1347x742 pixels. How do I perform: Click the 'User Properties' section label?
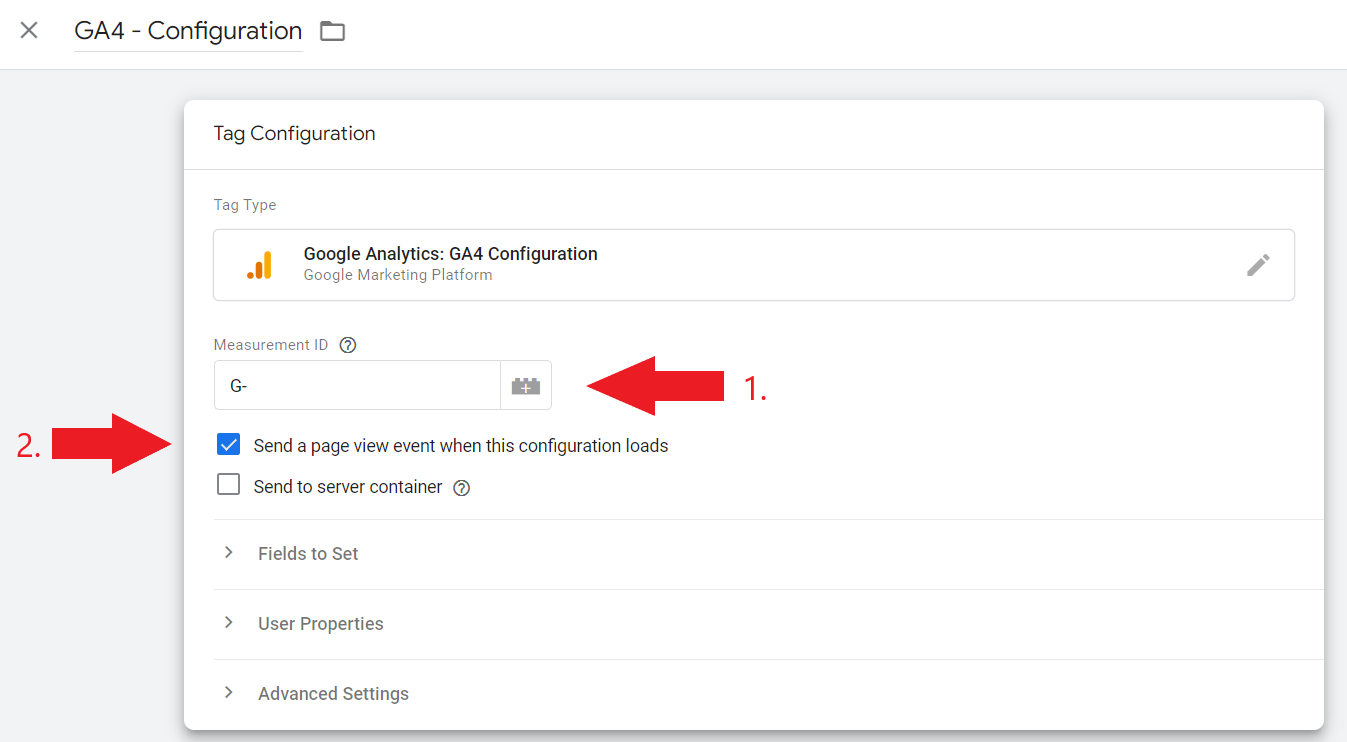(320, 624)
